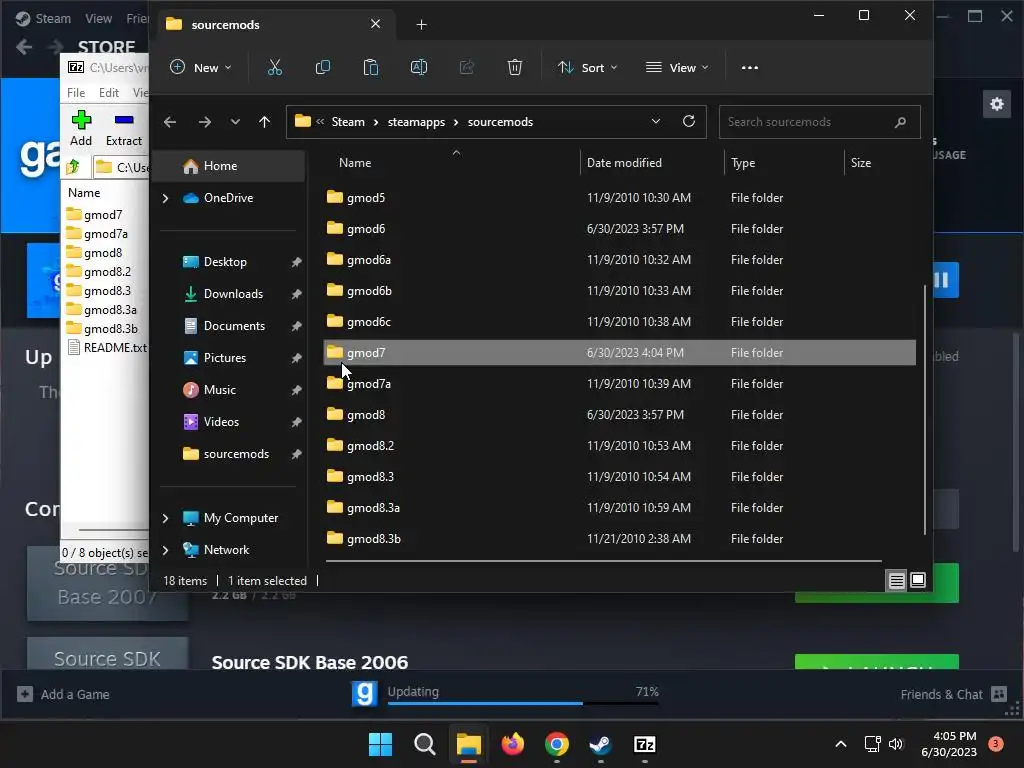The image size is (1024, 768).
Task: Open Firefox from the taskbar
Action: pyautogui.click(x=513, y=744)
